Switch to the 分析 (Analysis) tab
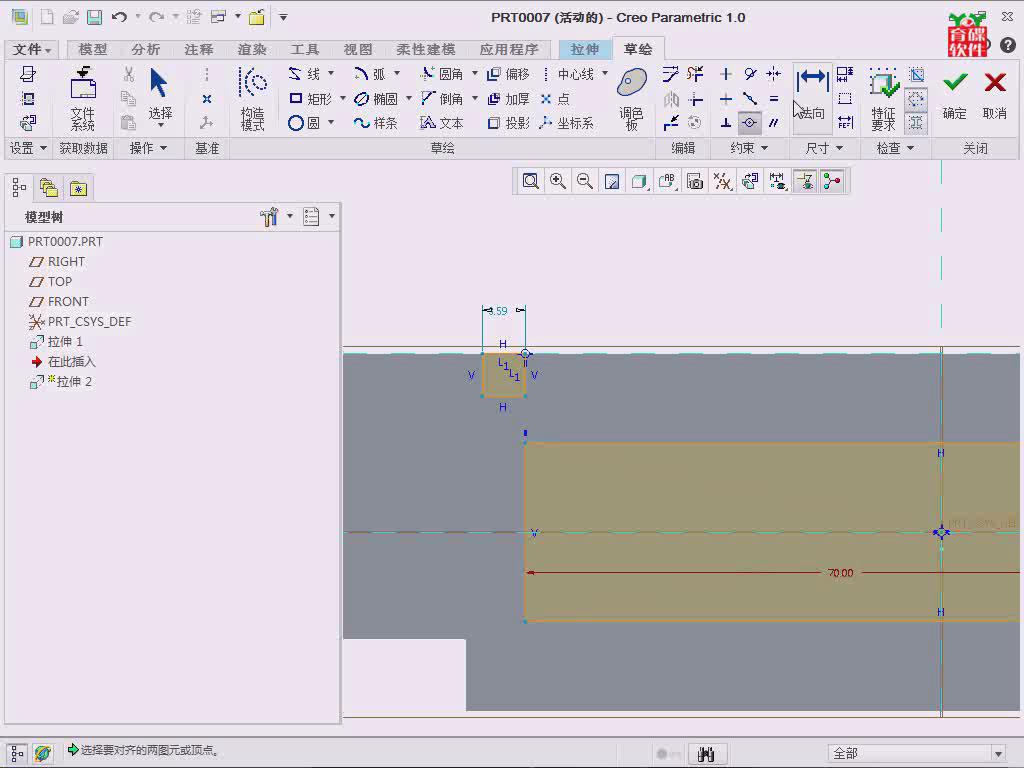 [146, 49]
